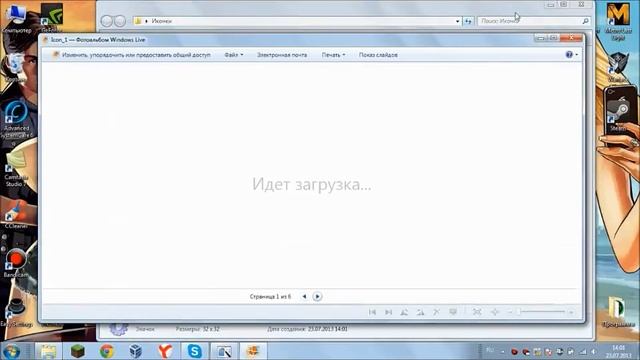Open VirtualBox from the taskbar
The height and width of the screenshot is (360, 640).
[x=136, y=351]
